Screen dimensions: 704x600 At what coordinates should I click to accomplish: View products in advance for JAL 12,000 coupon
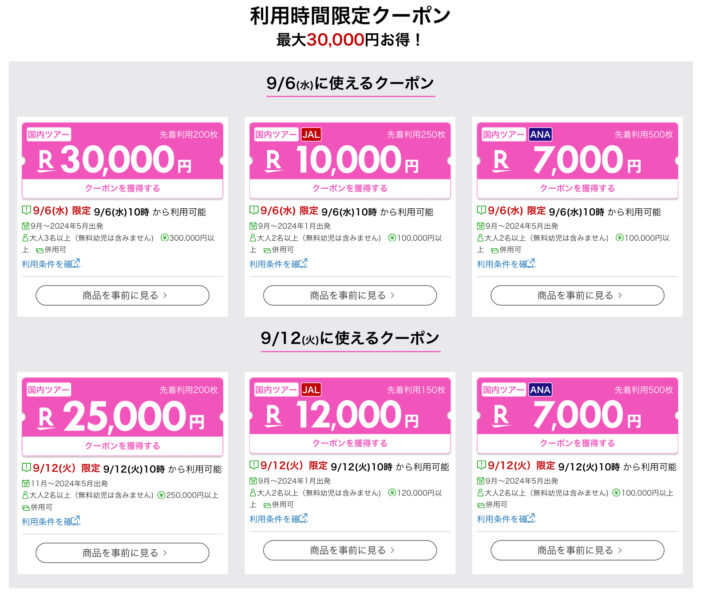tap(350, 550)
